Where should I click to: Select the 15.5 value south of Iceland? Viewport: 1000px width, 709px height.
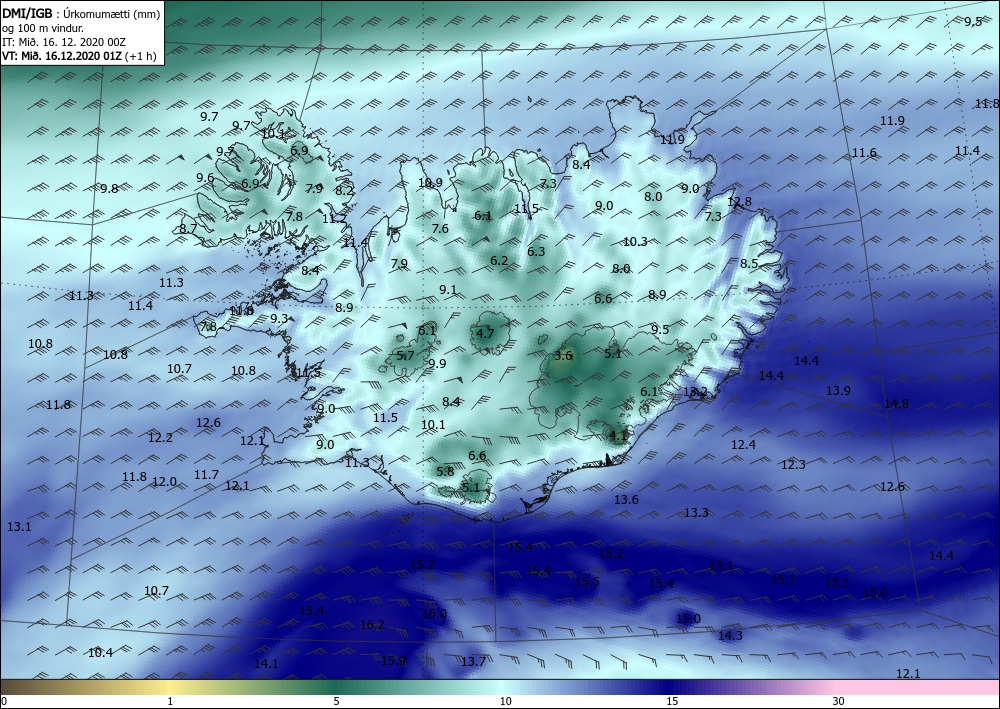pyautogui.click(x=587, y=581)
